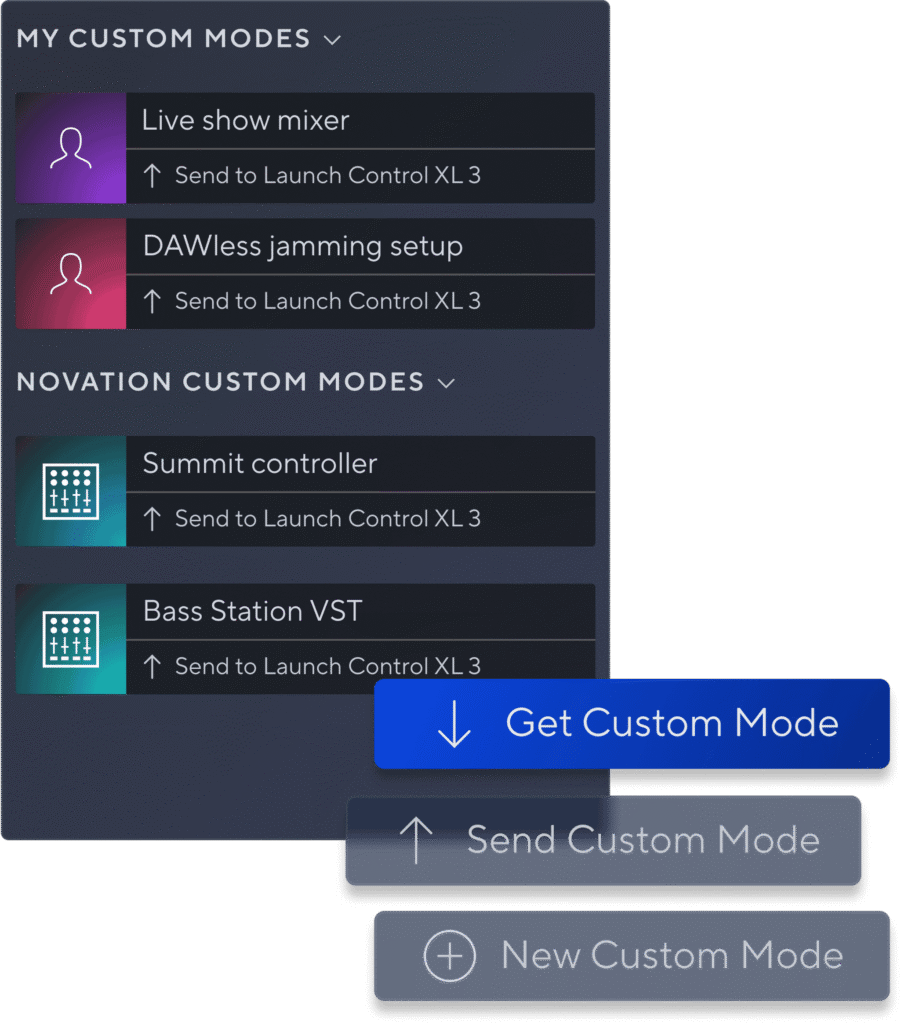901x1024 pixels.
Task: Select the controller icon for Summit controller
Action: coord(70,490)
